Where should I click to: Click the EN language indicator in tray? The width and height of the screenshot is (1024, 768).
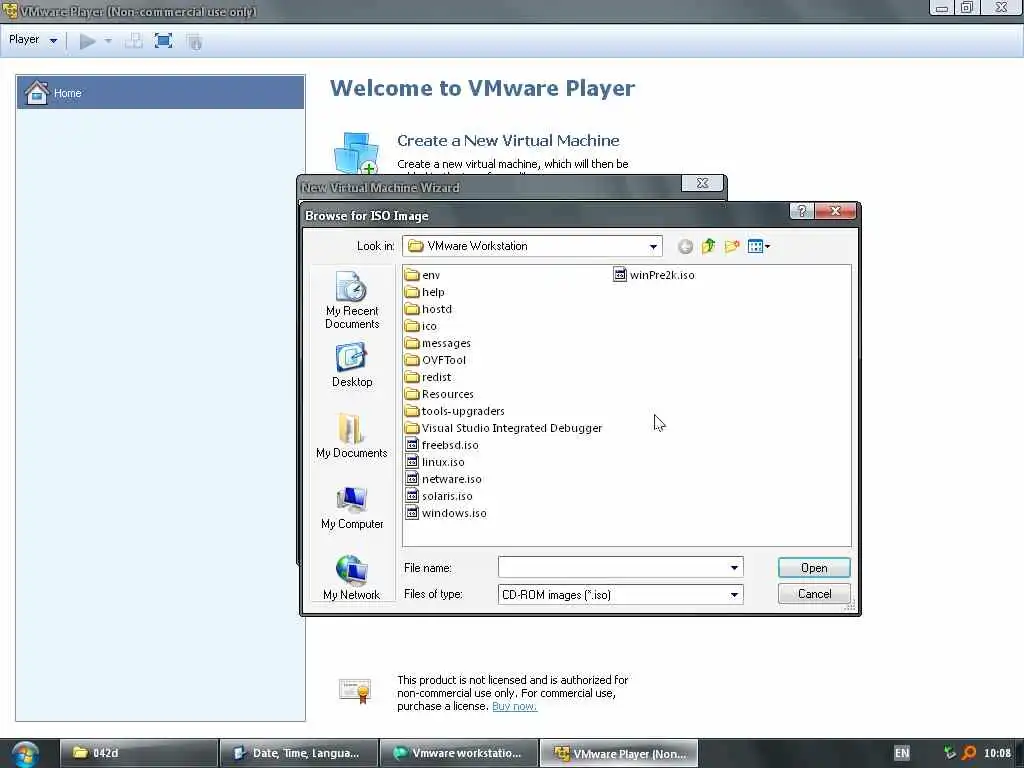point(902,753)
